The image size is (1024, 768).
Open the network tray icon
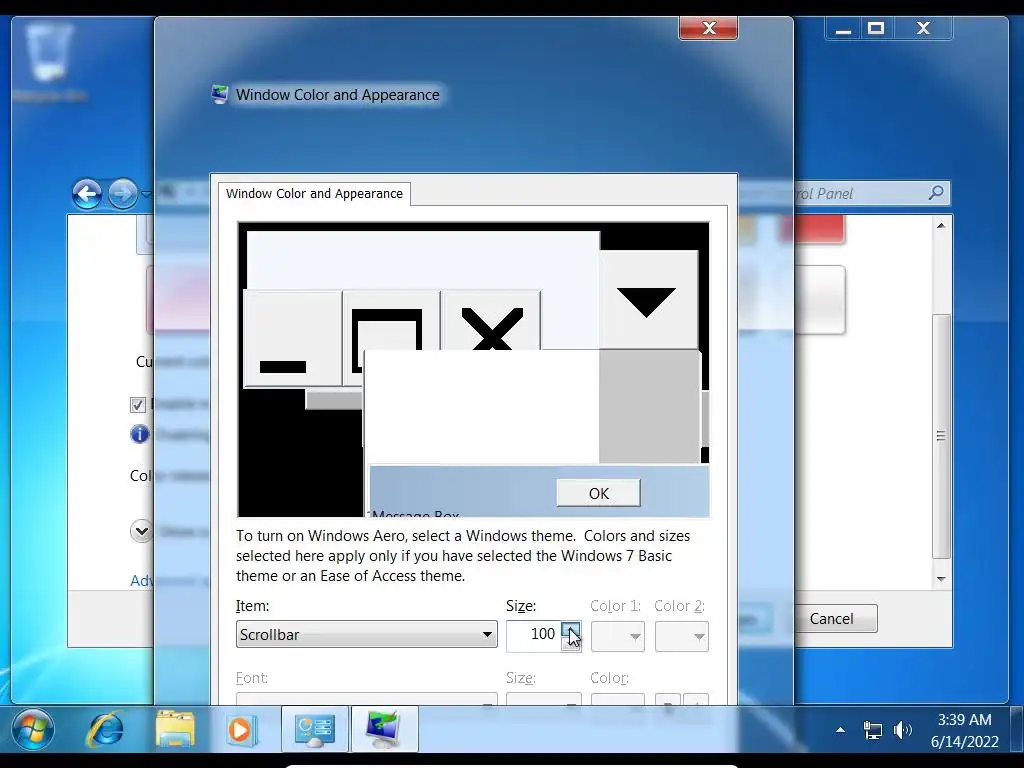point(872,729)
